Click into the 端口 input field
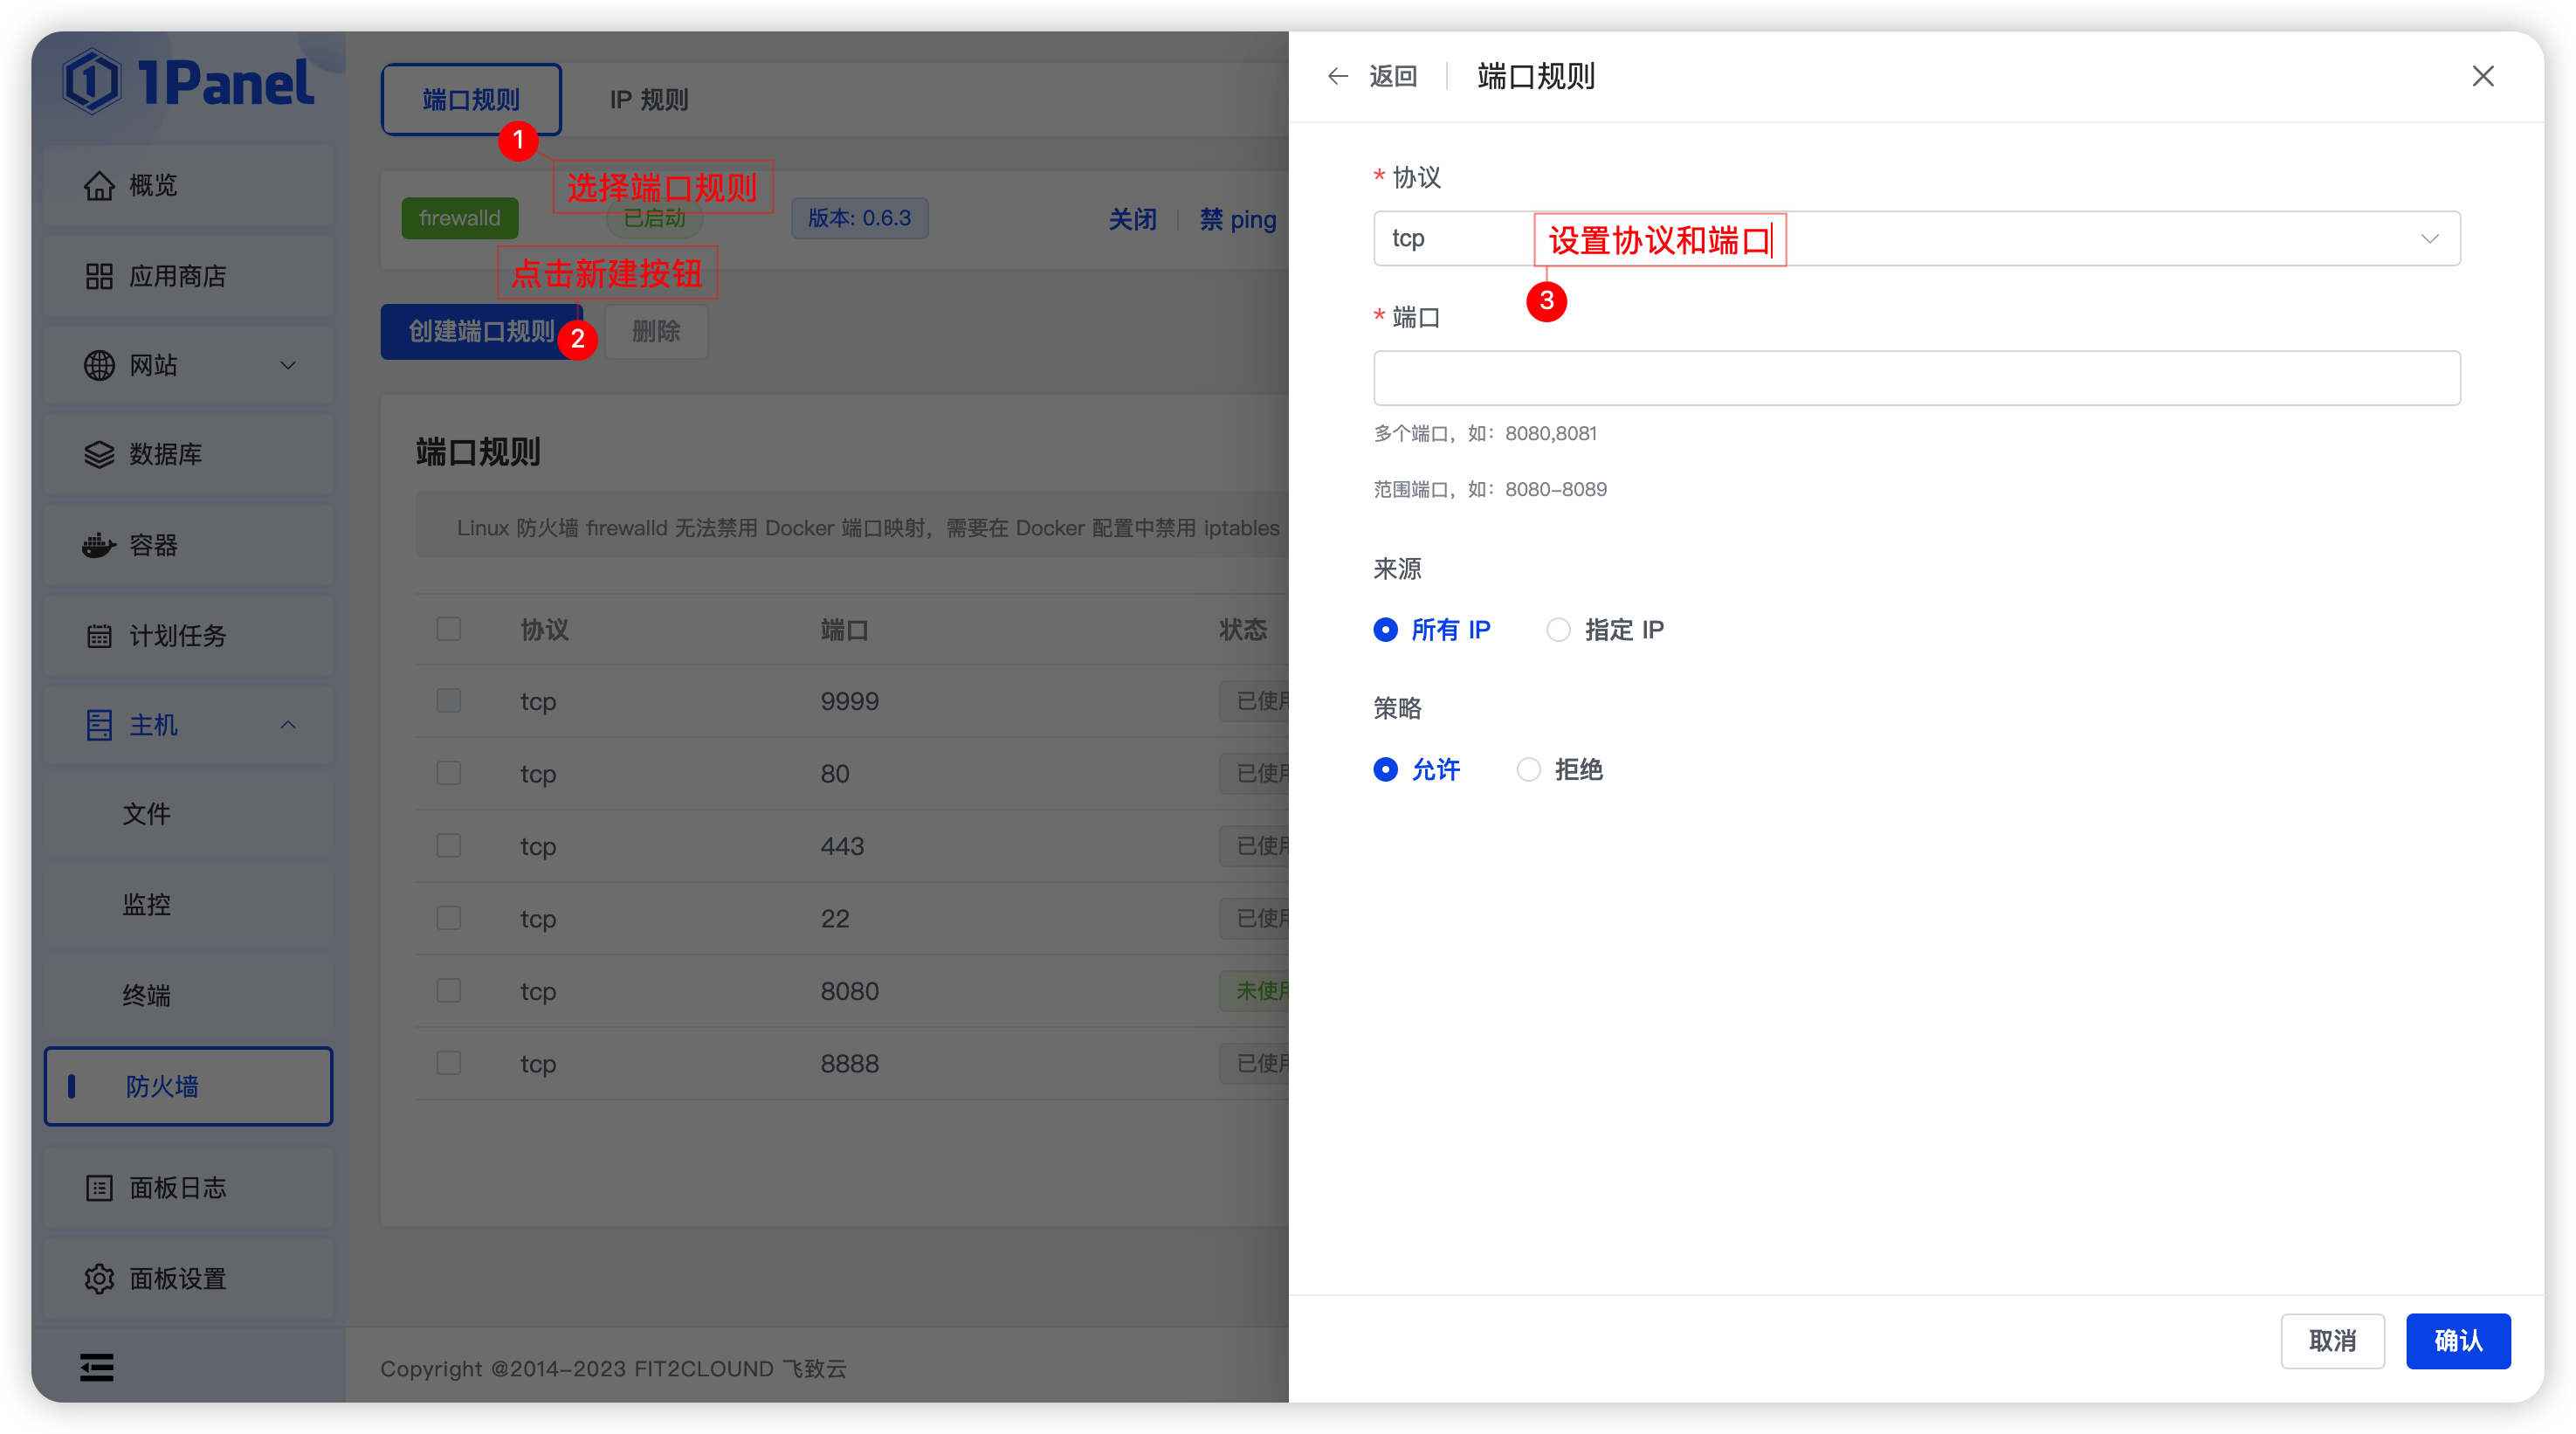2576x1434 pixels. [1915, 378]
